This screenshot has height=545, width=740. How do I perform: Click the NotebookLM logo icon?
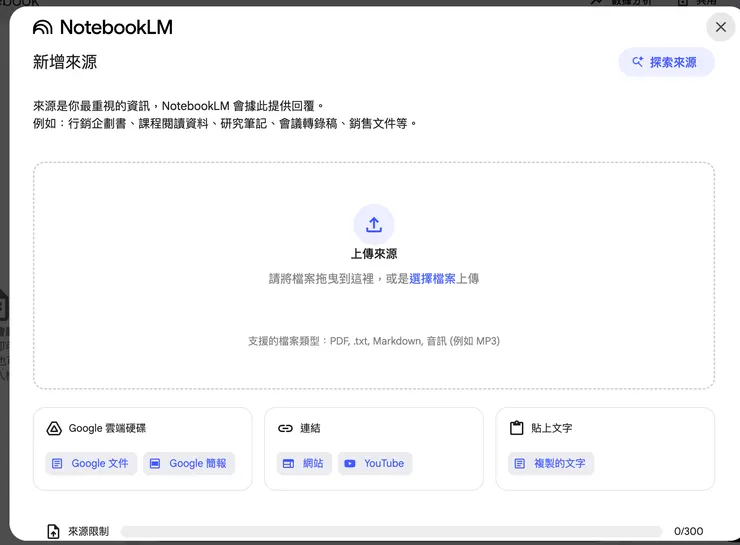(x=42, y=27)
